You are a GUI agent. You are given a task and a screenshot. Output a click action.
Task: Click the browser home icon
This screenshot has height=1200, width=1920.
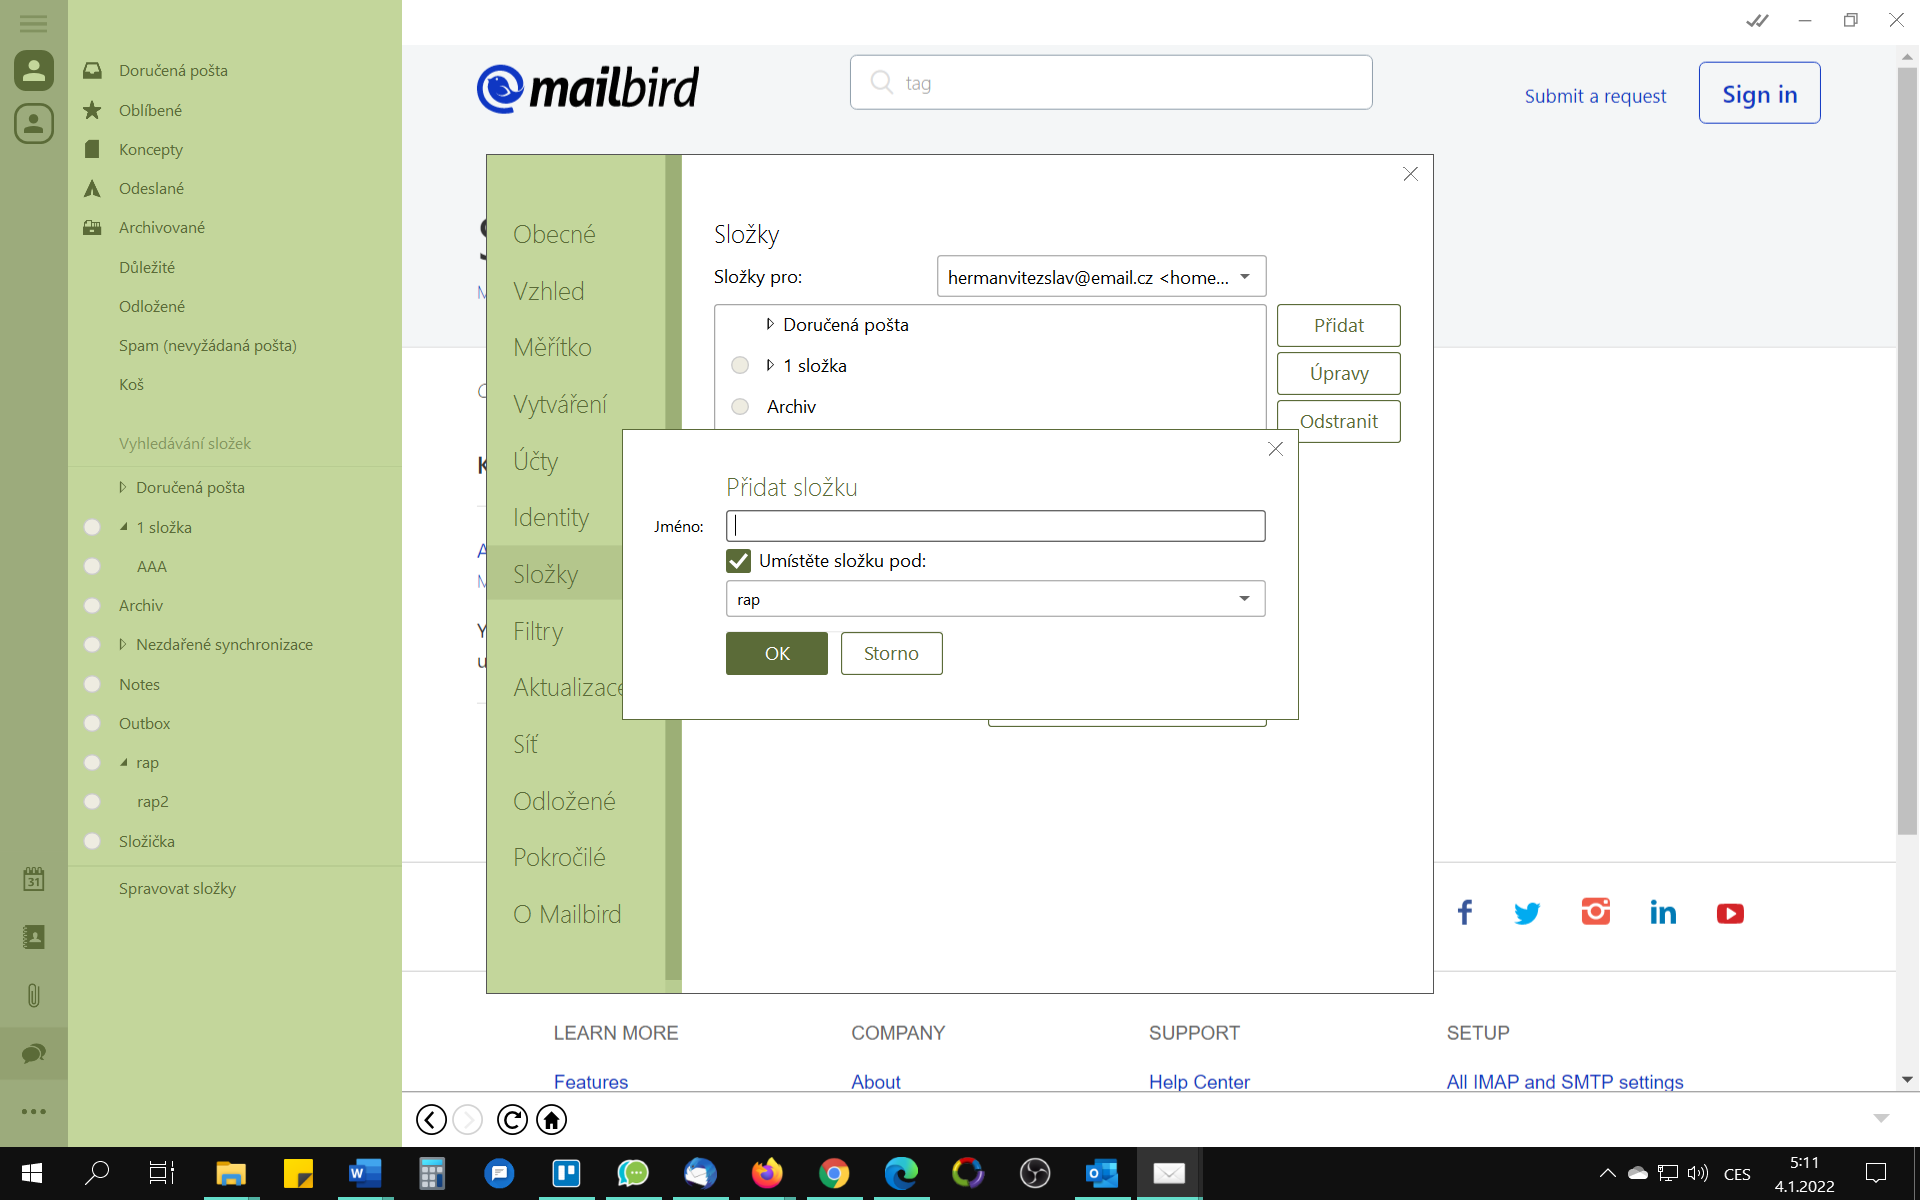tap(551, 1119)
